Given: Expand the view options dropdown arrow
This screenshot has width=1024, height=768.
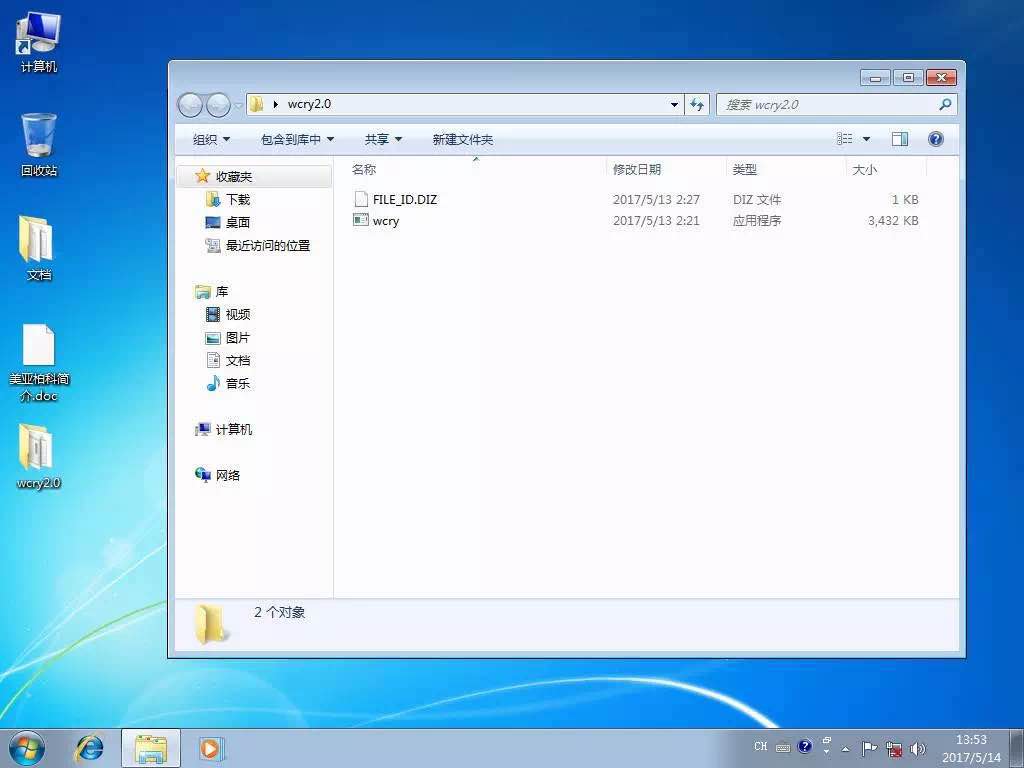Looking at the screenshot, I should click(867, 138).
